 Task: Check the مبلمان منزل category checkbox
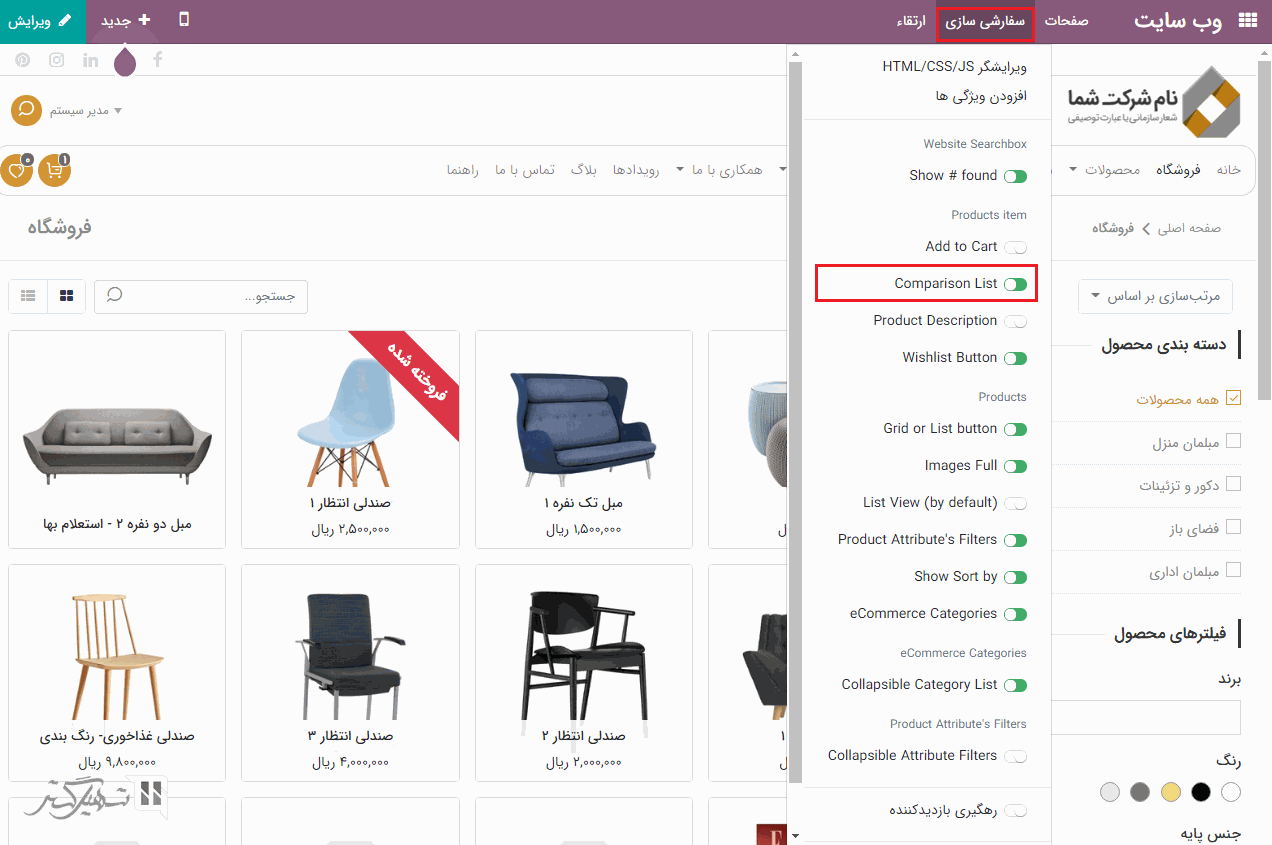[1233, 441]
